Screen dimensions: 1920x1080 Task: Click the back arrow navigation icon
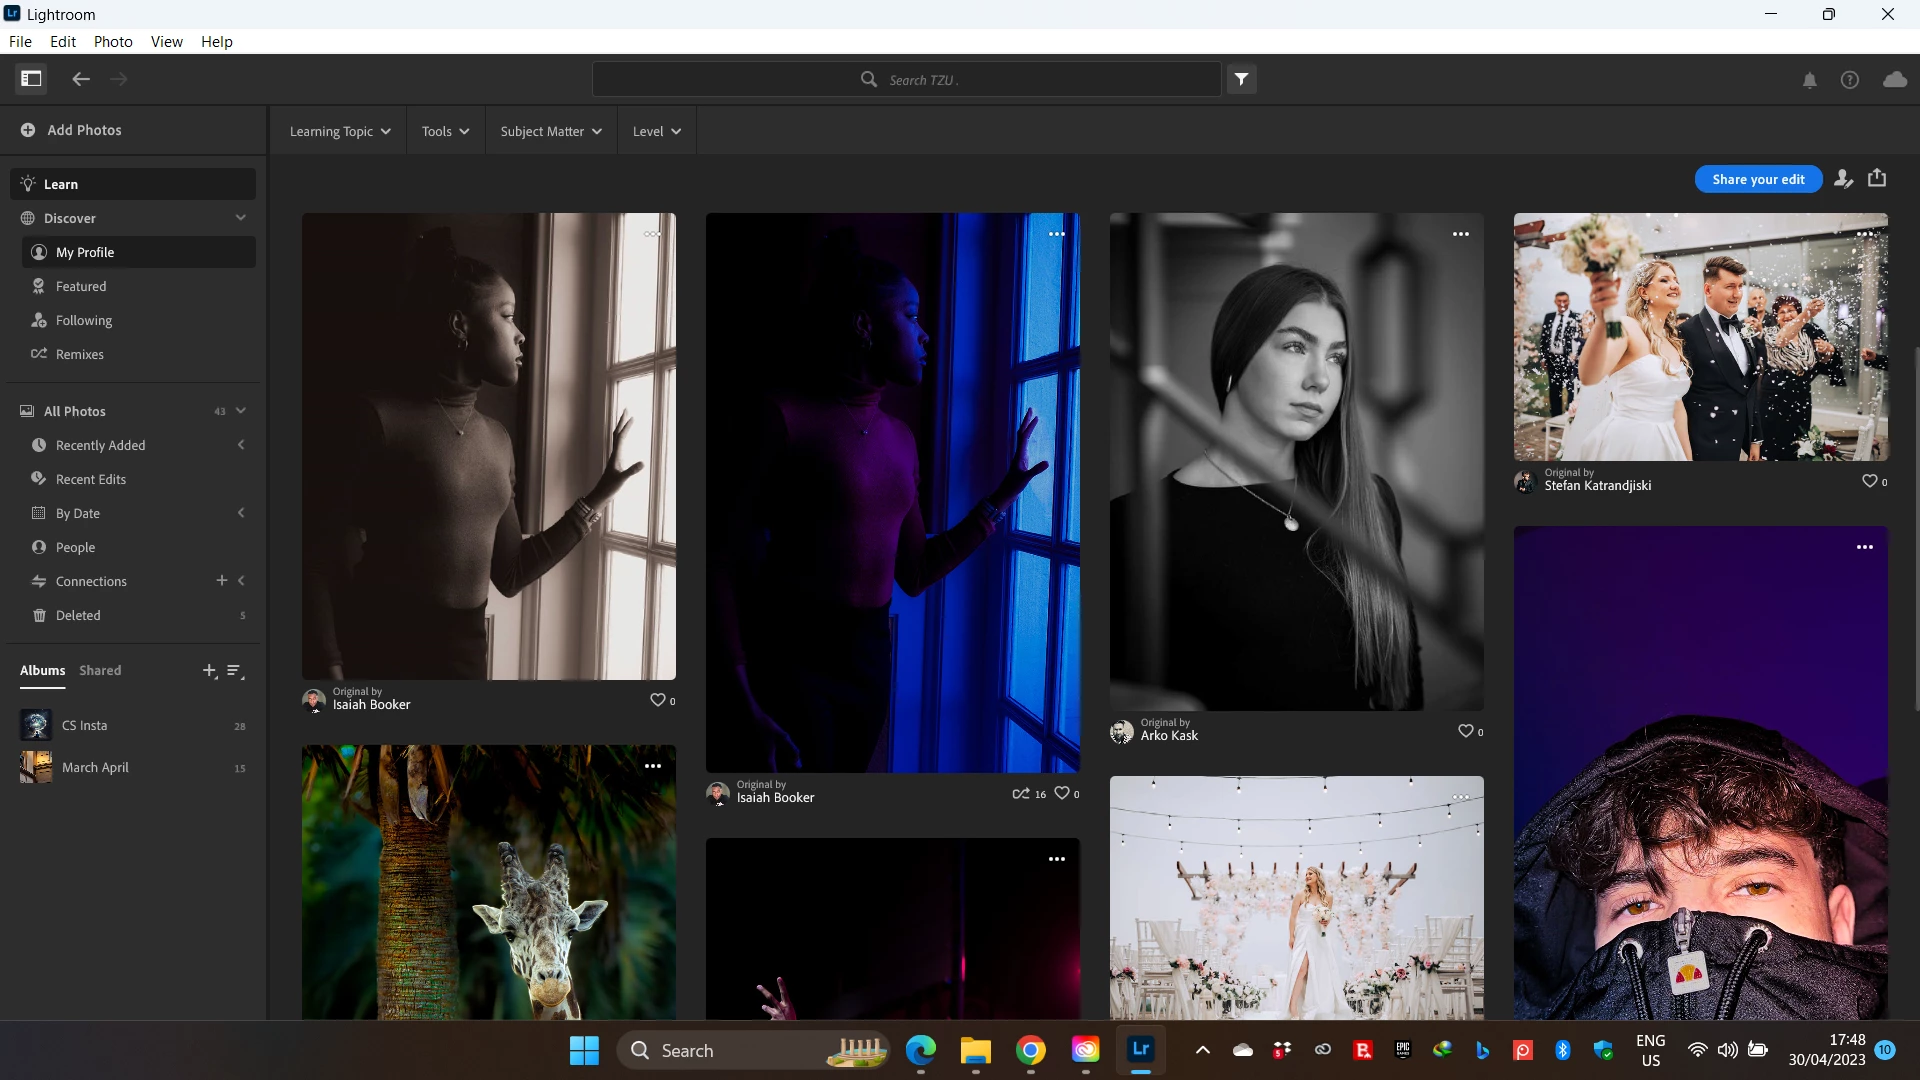coord(81,79)
